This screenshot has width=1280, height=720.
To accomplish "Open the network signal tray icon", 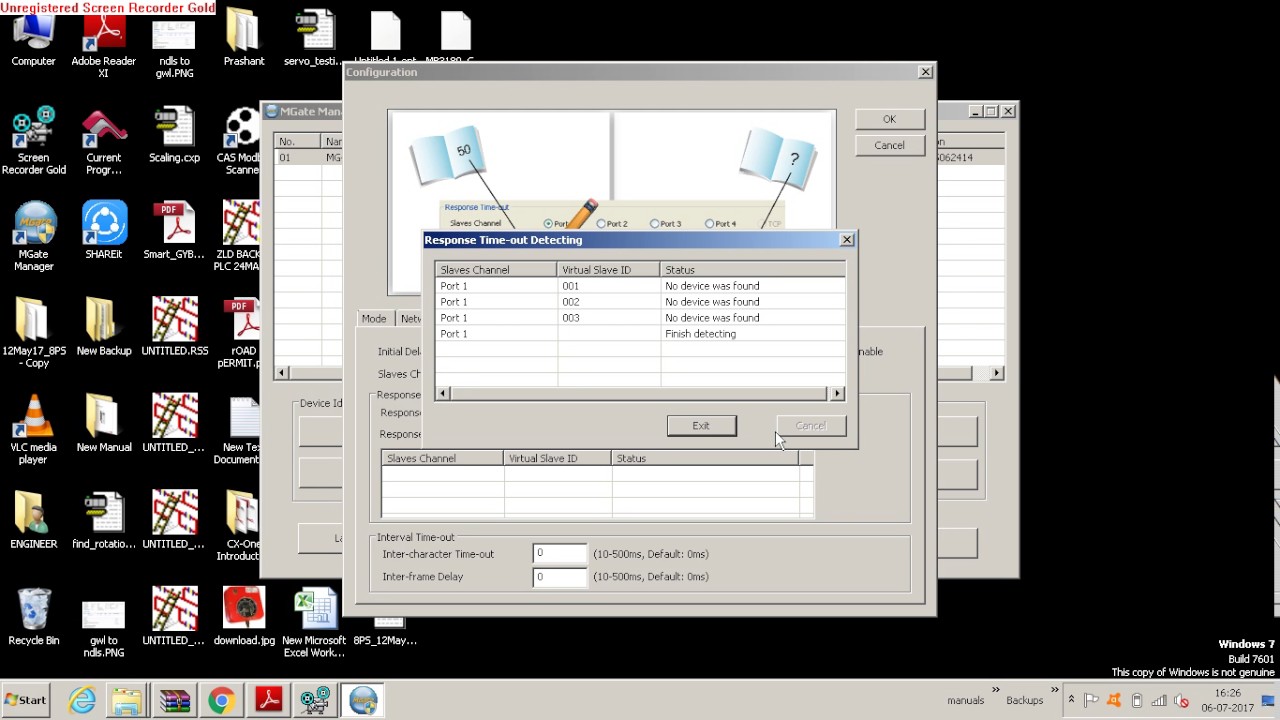I will click(1159, 700).
